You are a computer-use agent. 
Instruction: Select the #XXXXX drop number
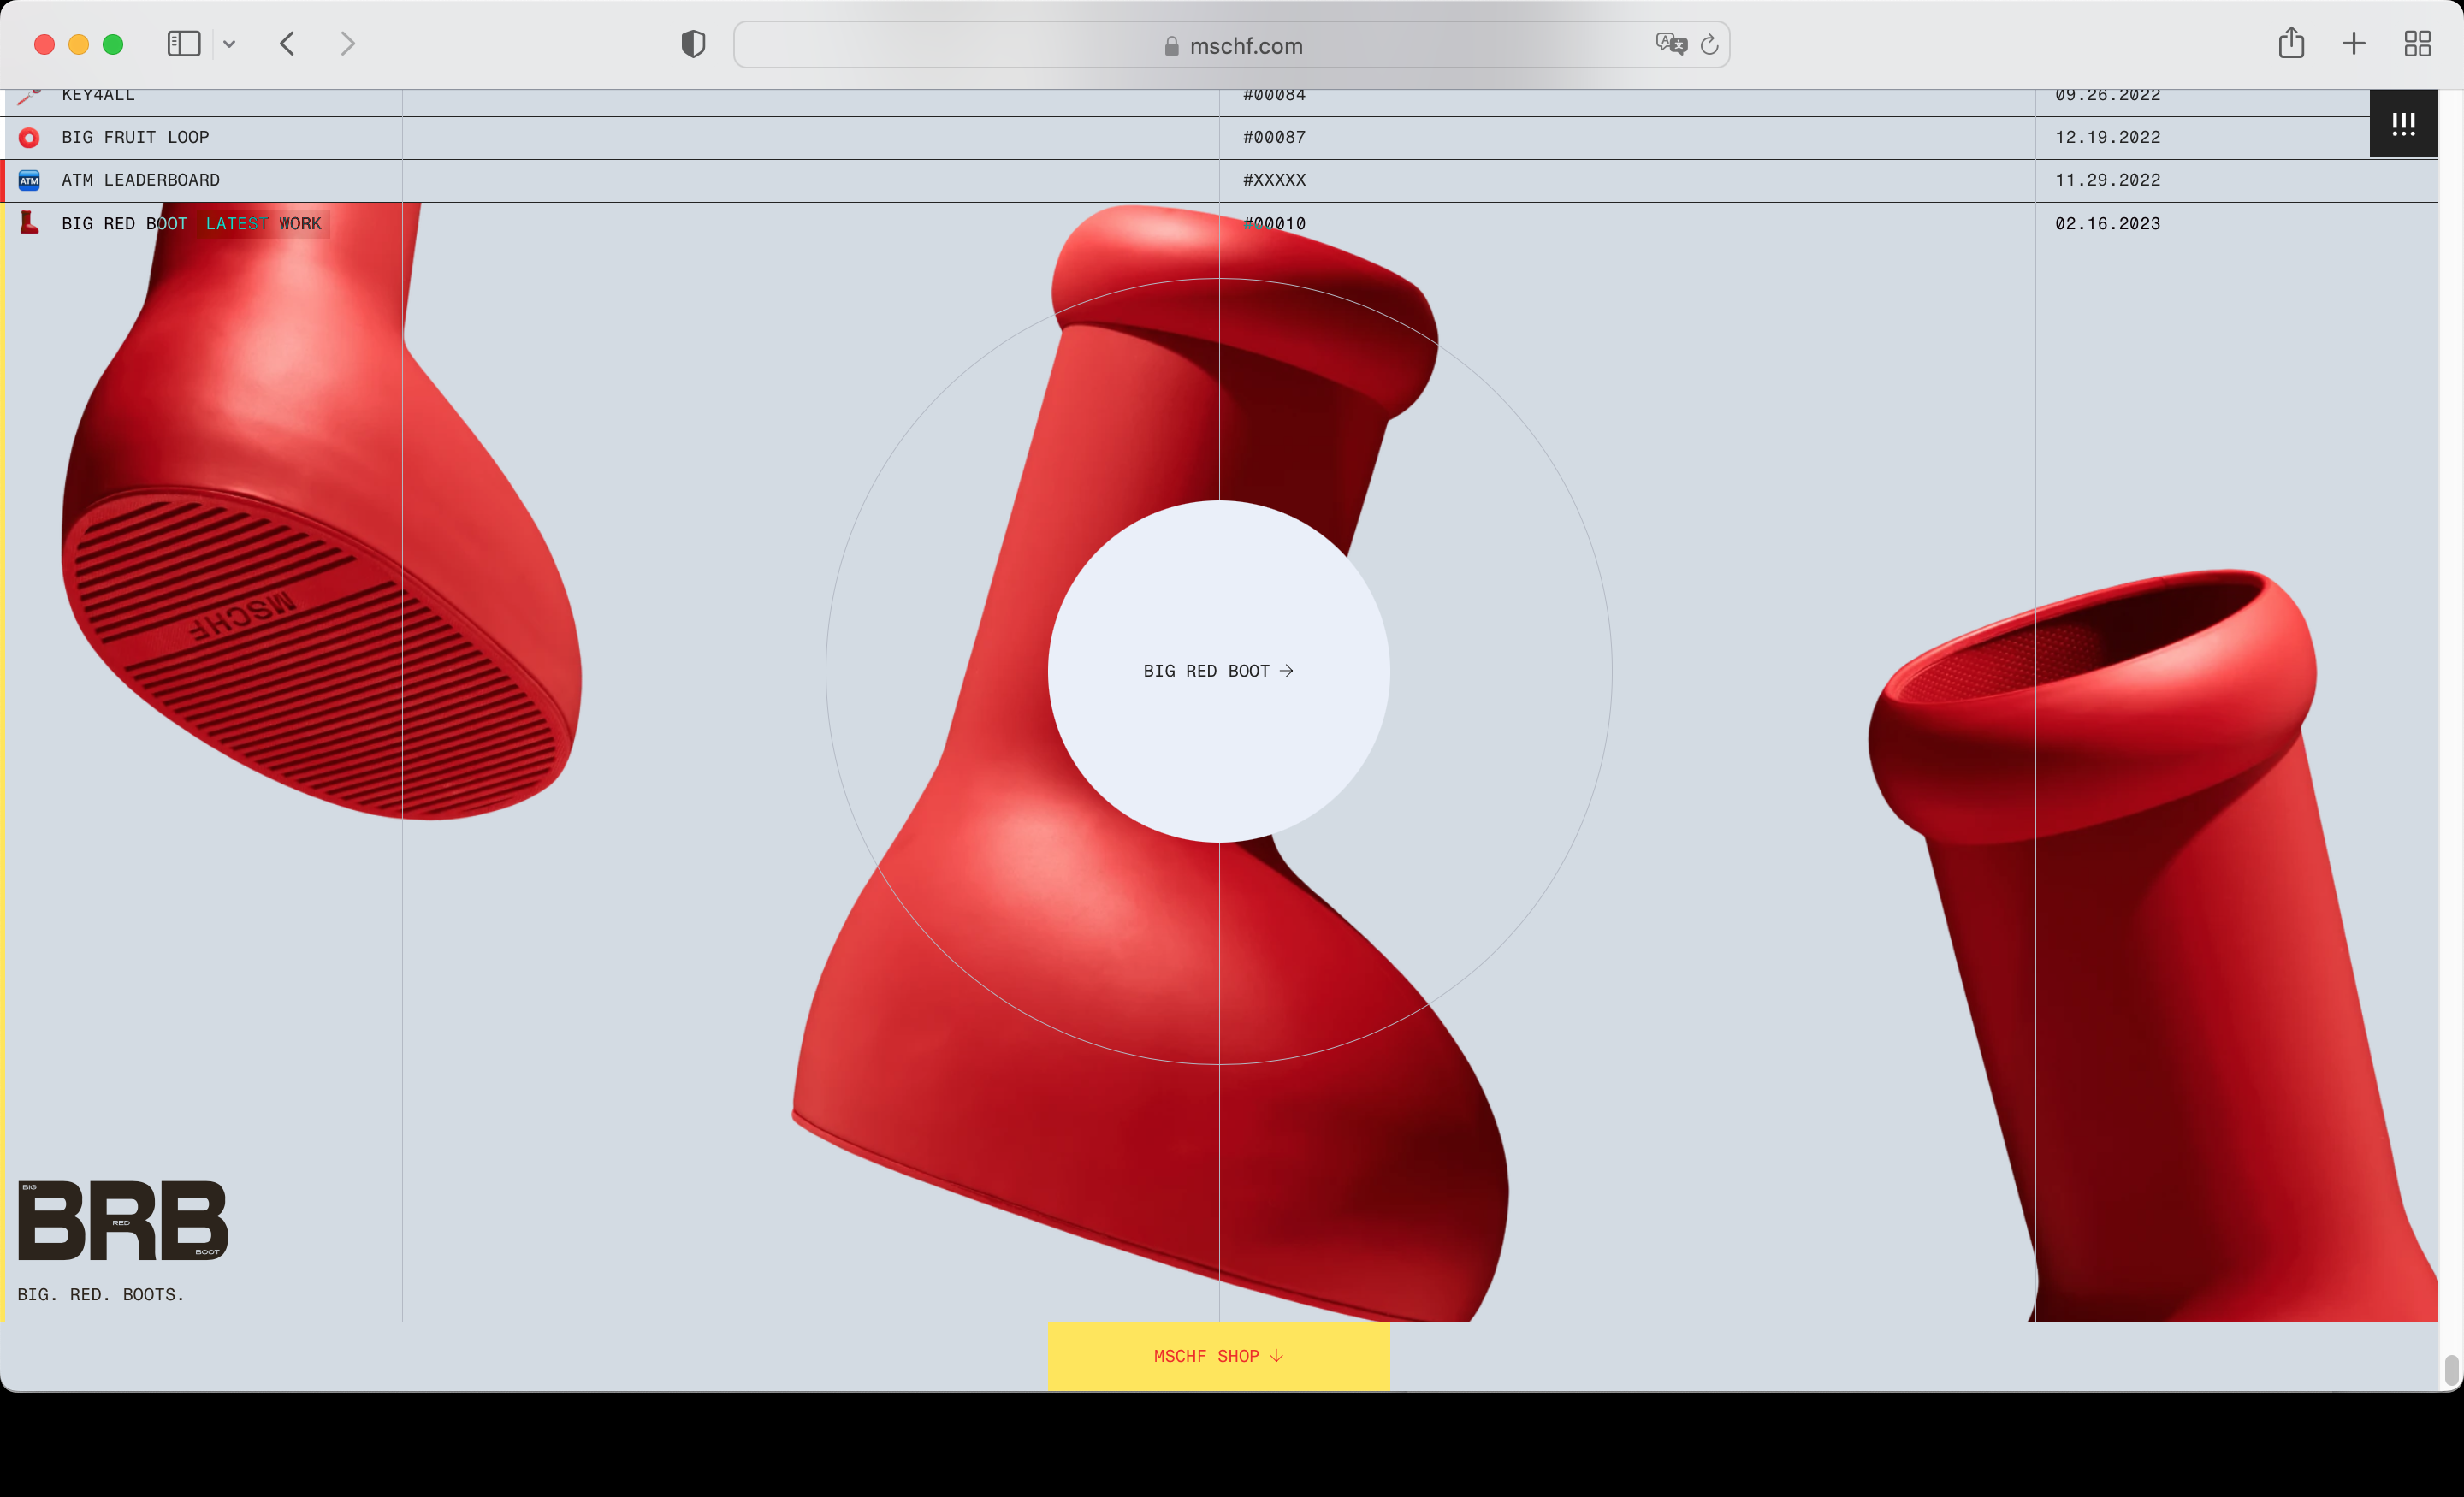[1274, 181]
